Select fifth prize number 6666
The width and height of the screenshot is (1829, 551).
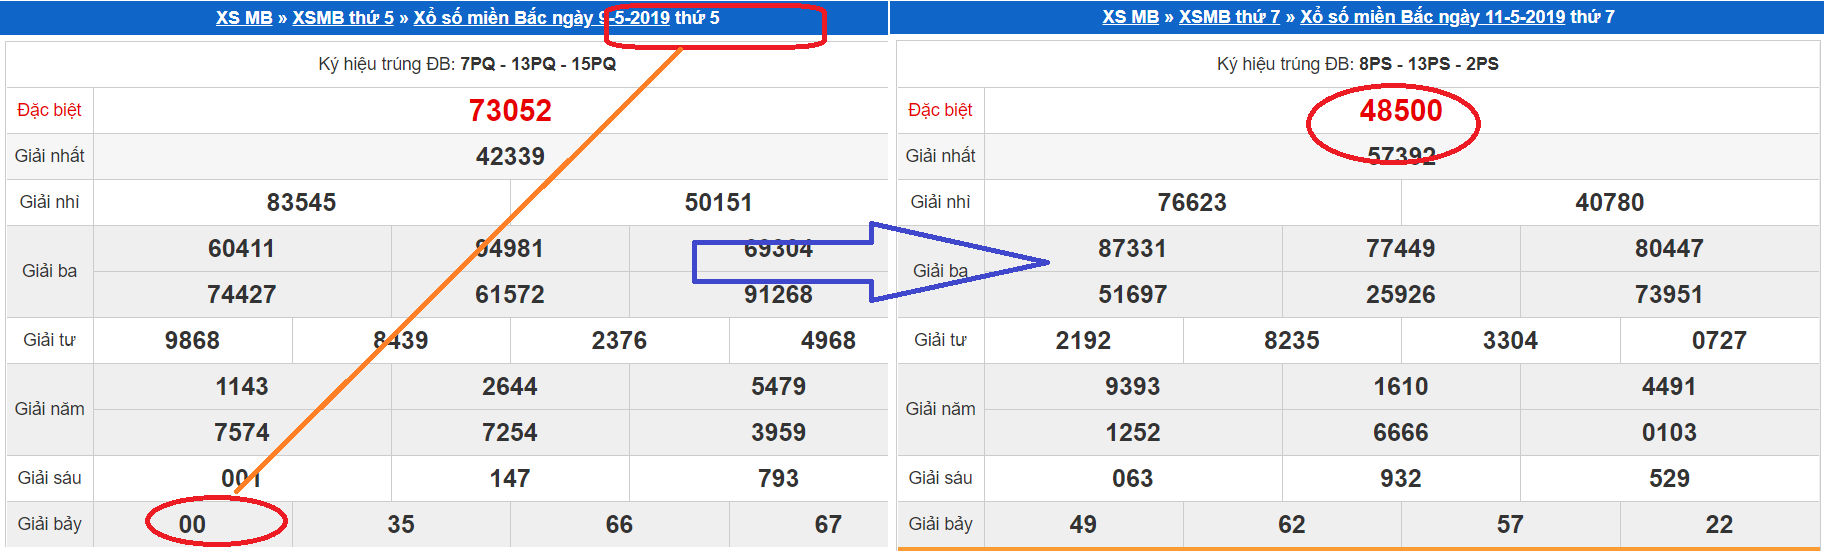(1400, 433)
